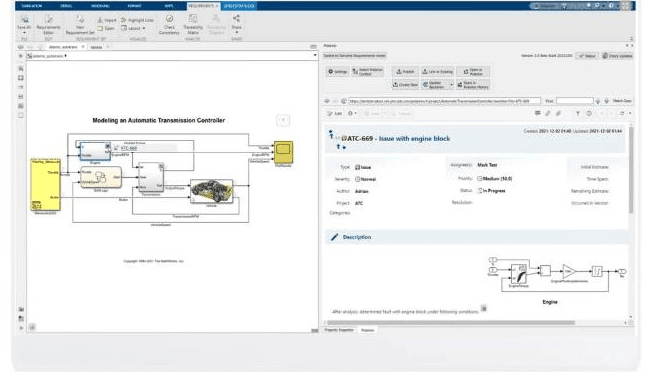648x372 pixels.
Task: Click the vertical scrollbar of Polarion panel
Action: click(x=631, y=169)
